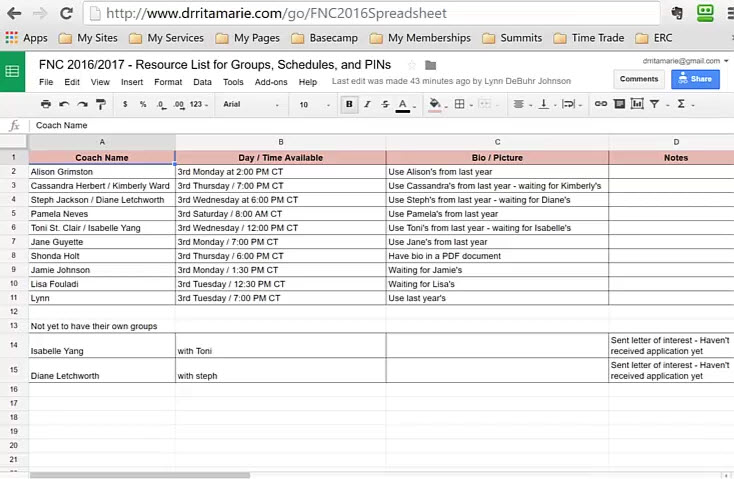
Task: Click the Google Sheets home icon
Action: point(12,72)
